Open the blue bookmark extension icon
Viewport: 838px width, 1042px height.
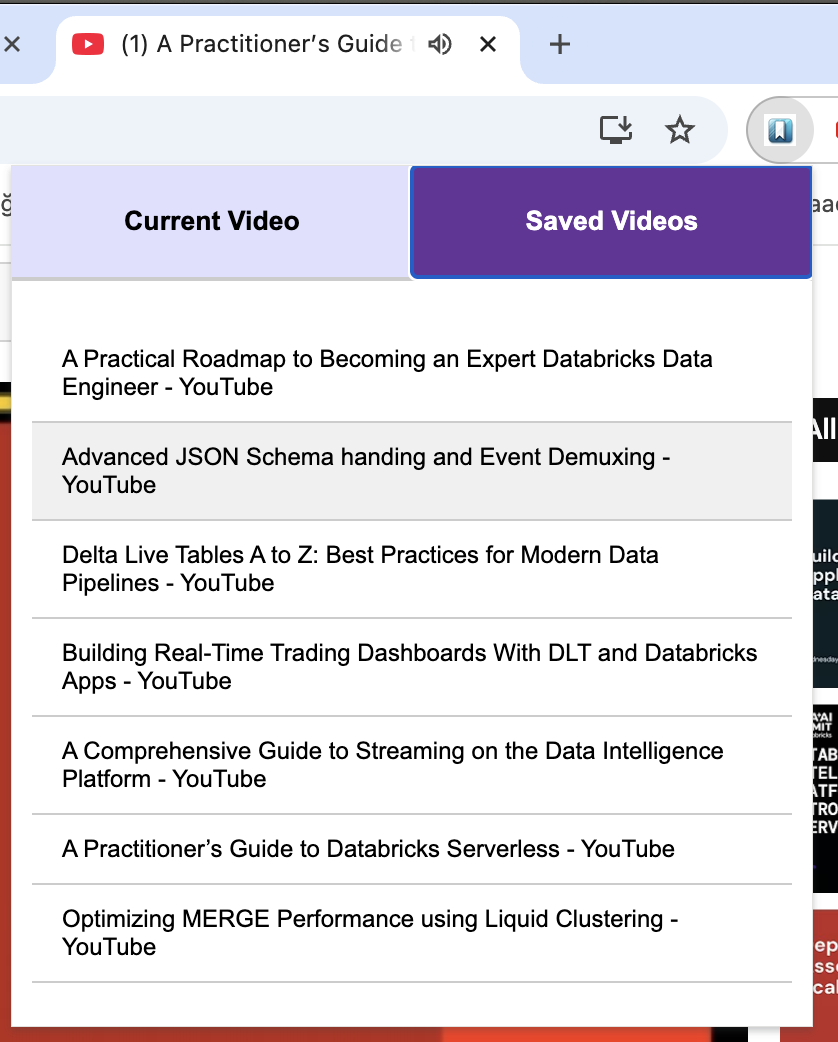(x=780, y=130)
